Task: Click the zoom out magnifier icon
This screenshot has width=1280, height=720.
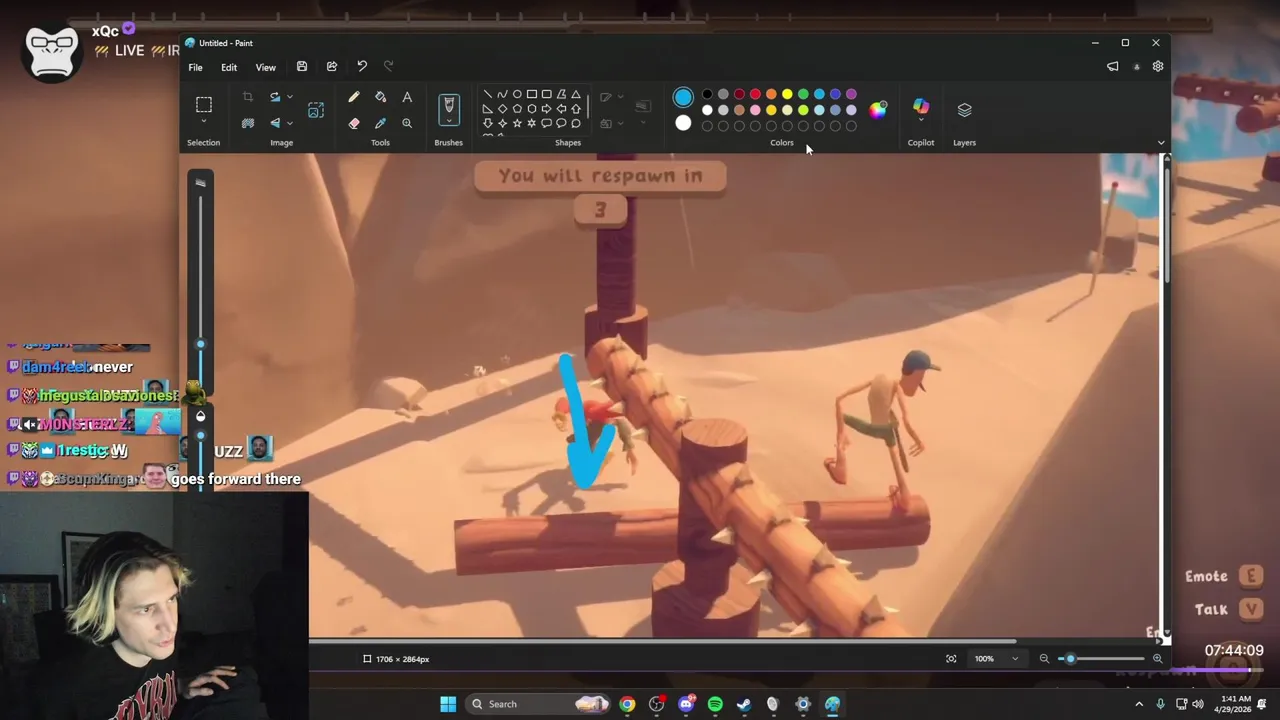Action: [1044, 659]
